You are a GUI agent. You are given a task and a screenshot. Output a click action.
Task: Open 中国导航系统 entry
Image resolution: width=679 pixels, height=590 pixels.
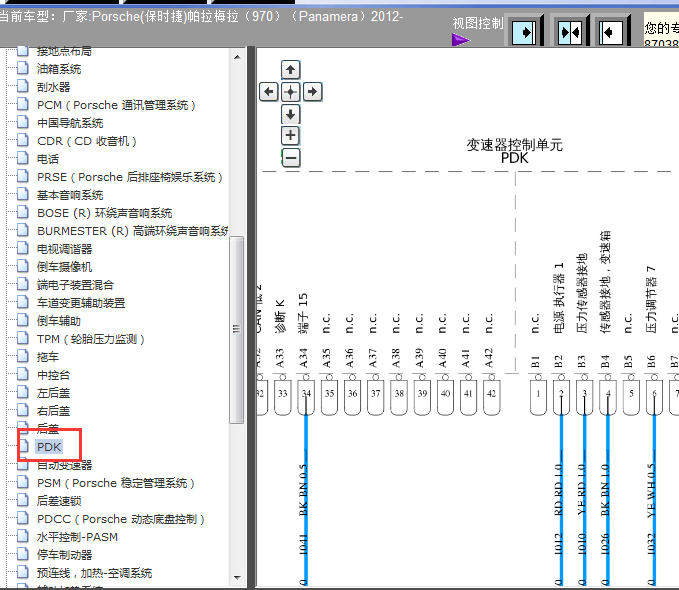coord(70,123)
